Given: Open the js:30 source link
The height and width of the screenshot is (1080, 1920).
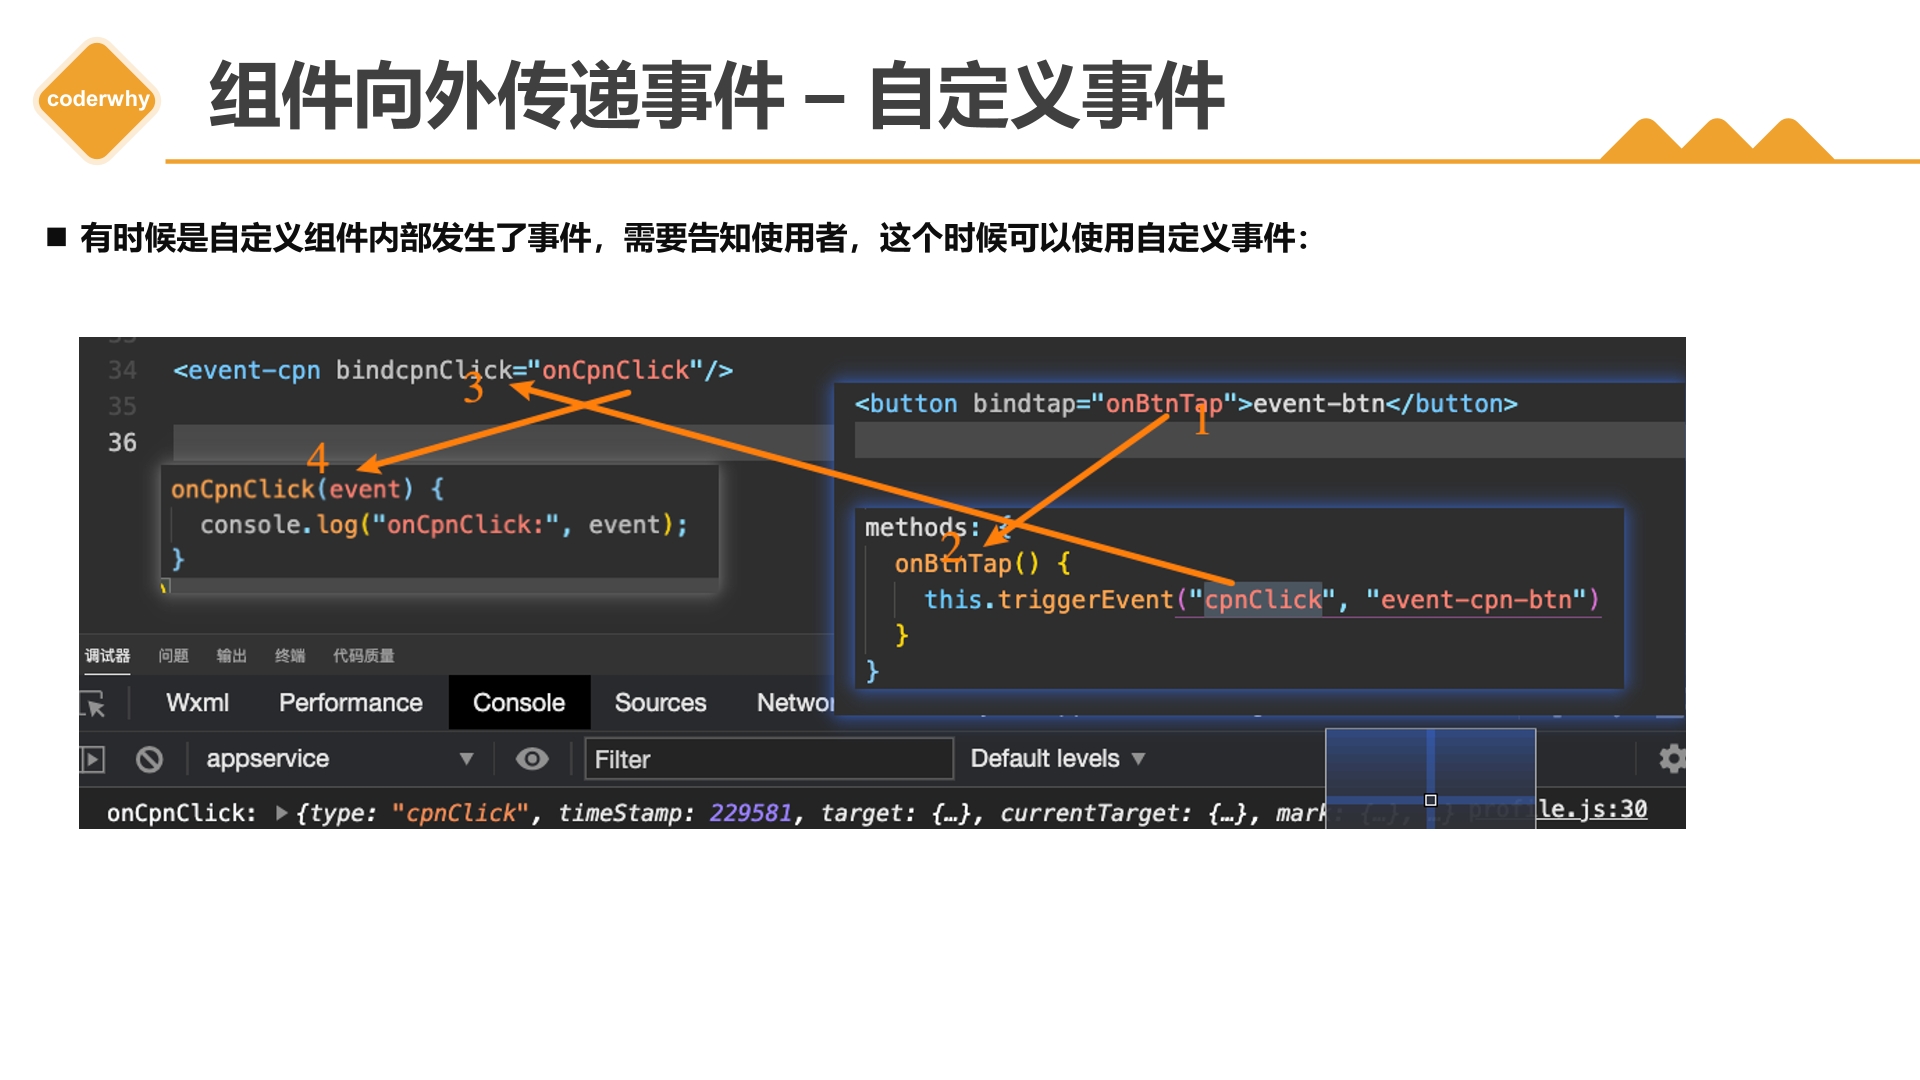Looking at the screenshot, I should [x=1592, y=809].
